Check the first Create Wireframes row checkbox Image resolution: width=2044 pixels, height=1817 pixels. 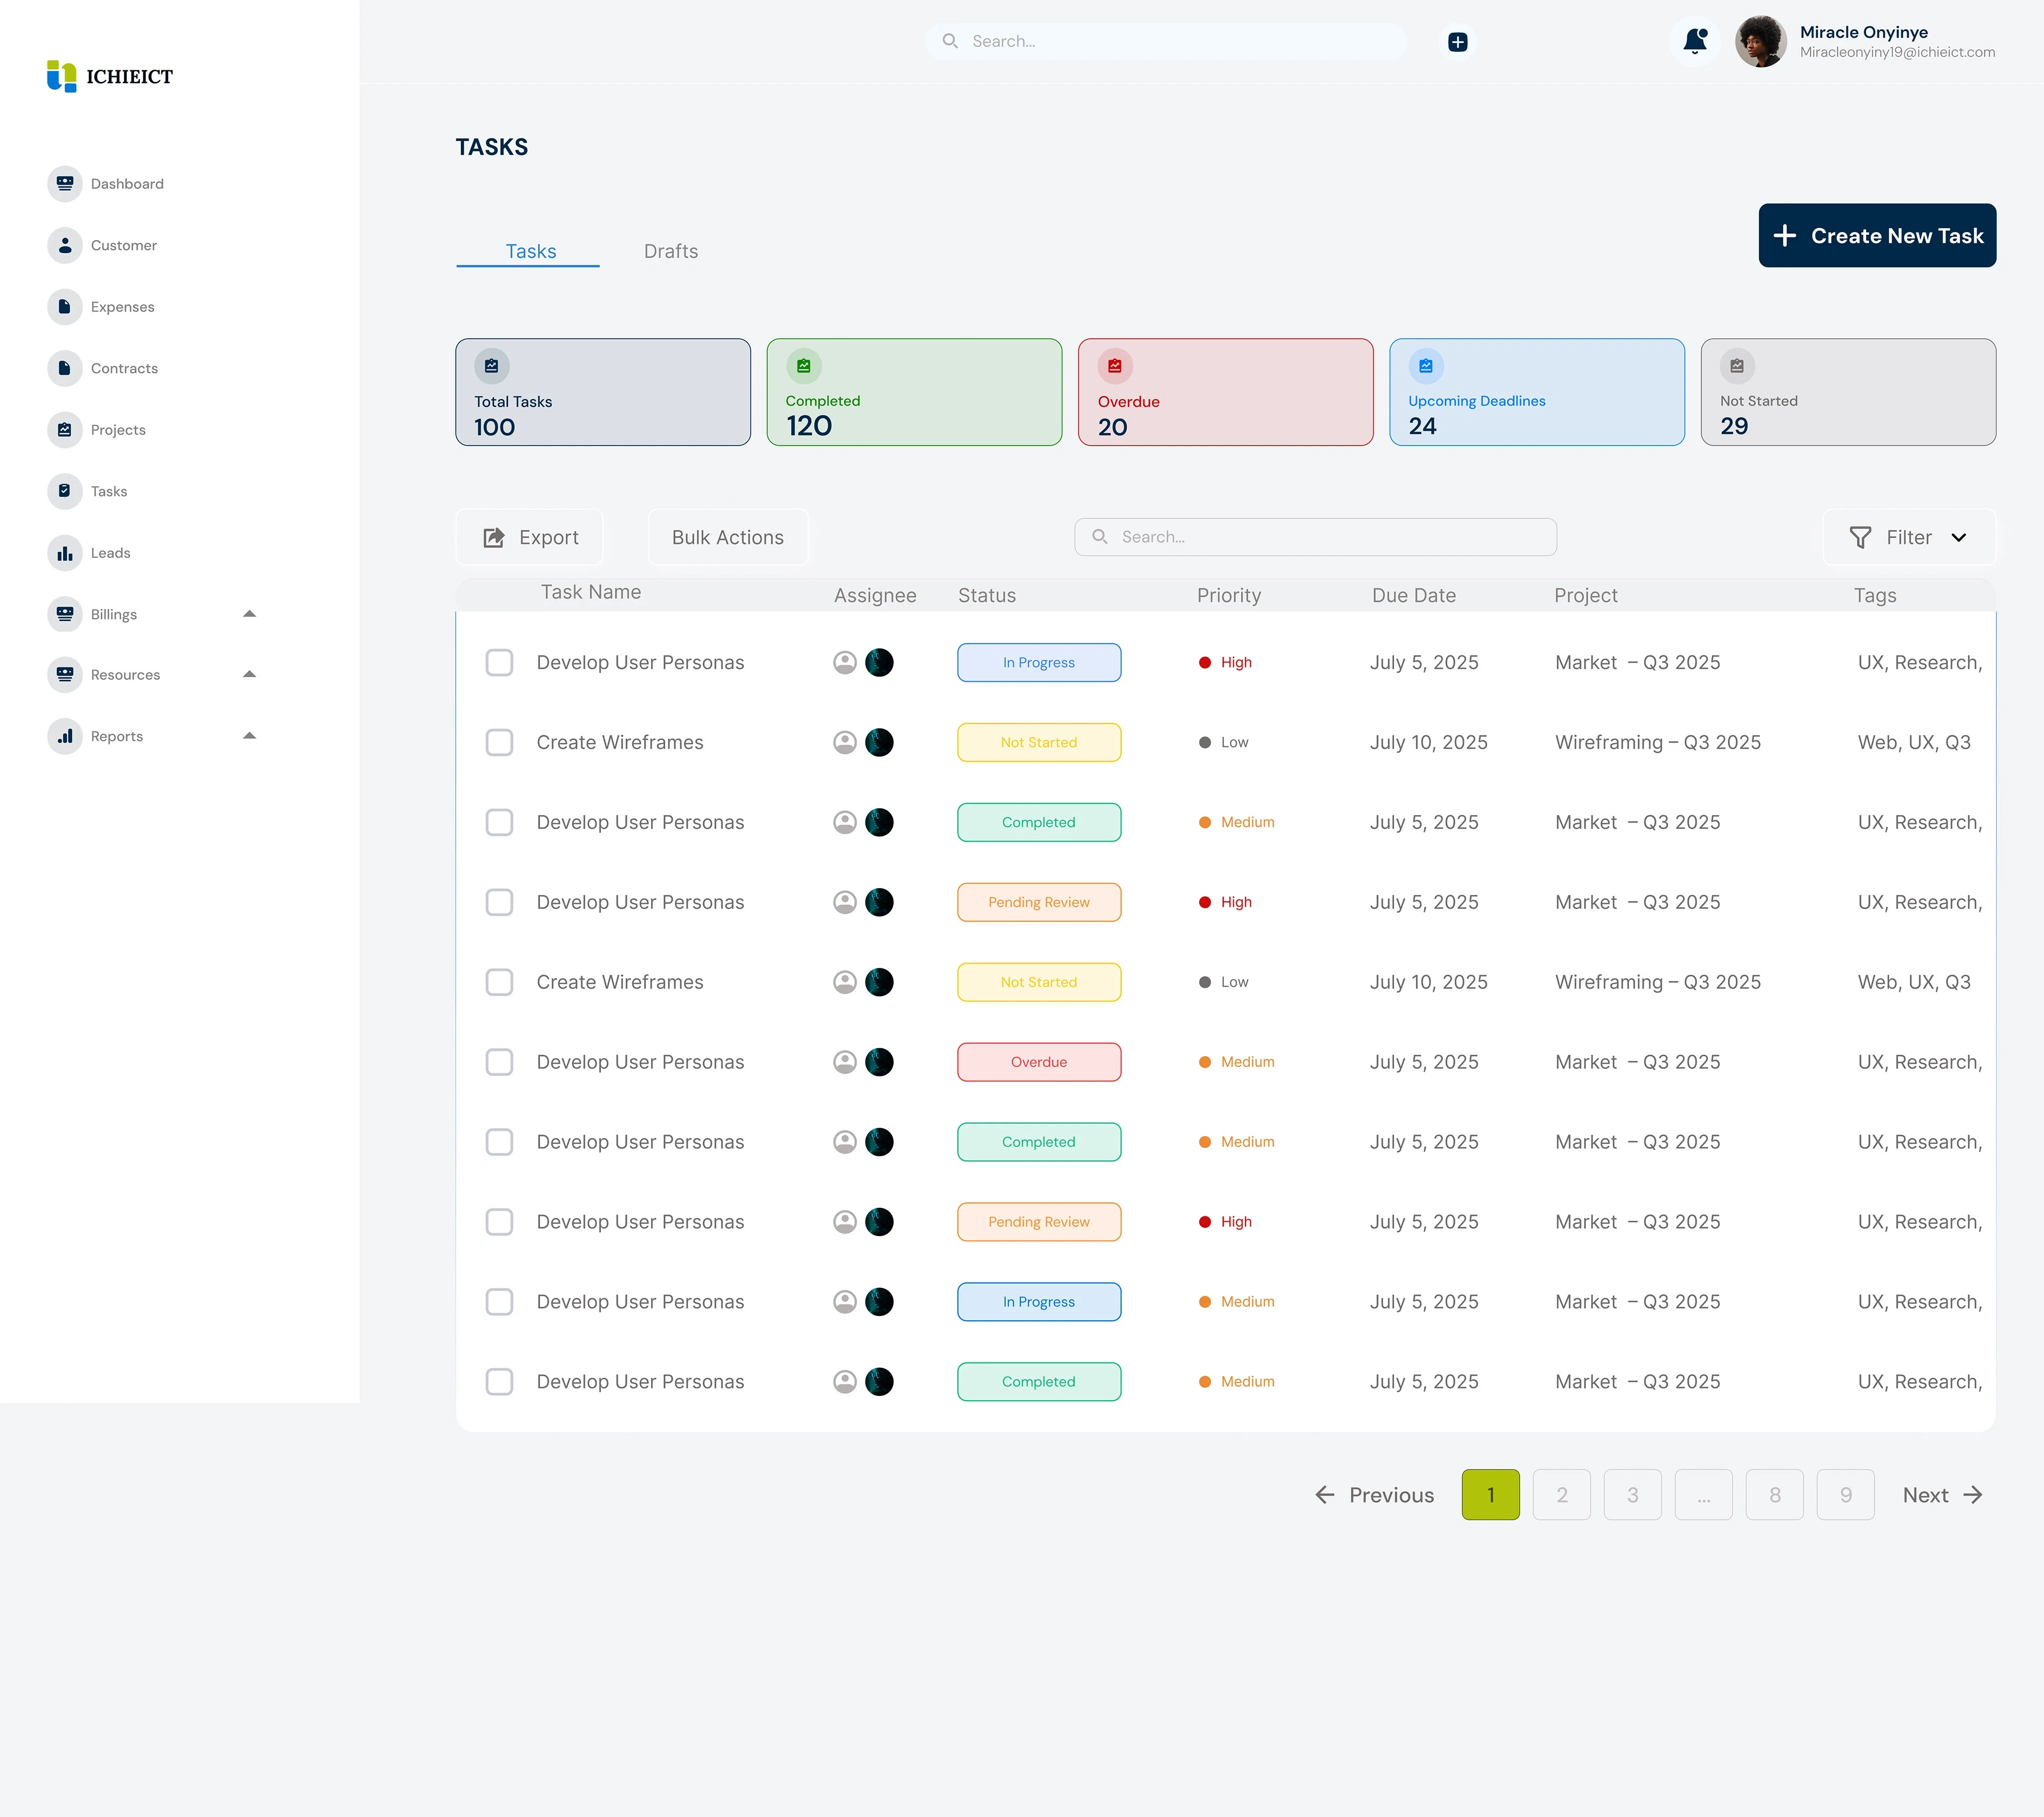click(x=499, y=742)
